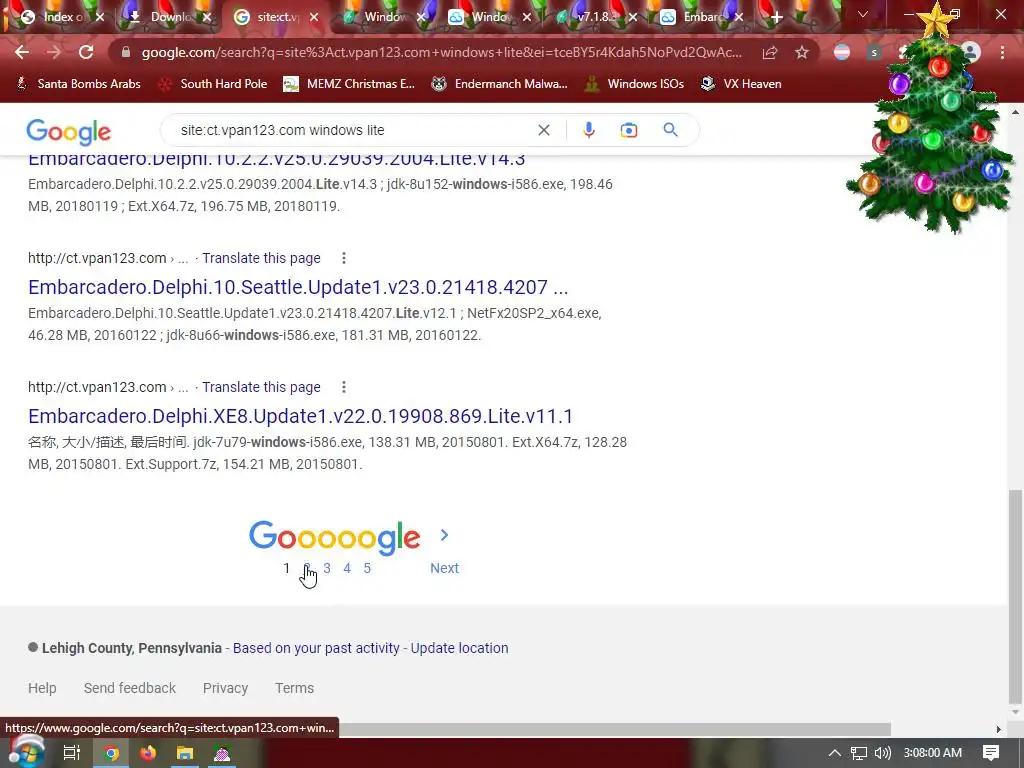
Task: Open Embarcadero.Delphi.XE8.Update1 result
Action: click(300, 416)
